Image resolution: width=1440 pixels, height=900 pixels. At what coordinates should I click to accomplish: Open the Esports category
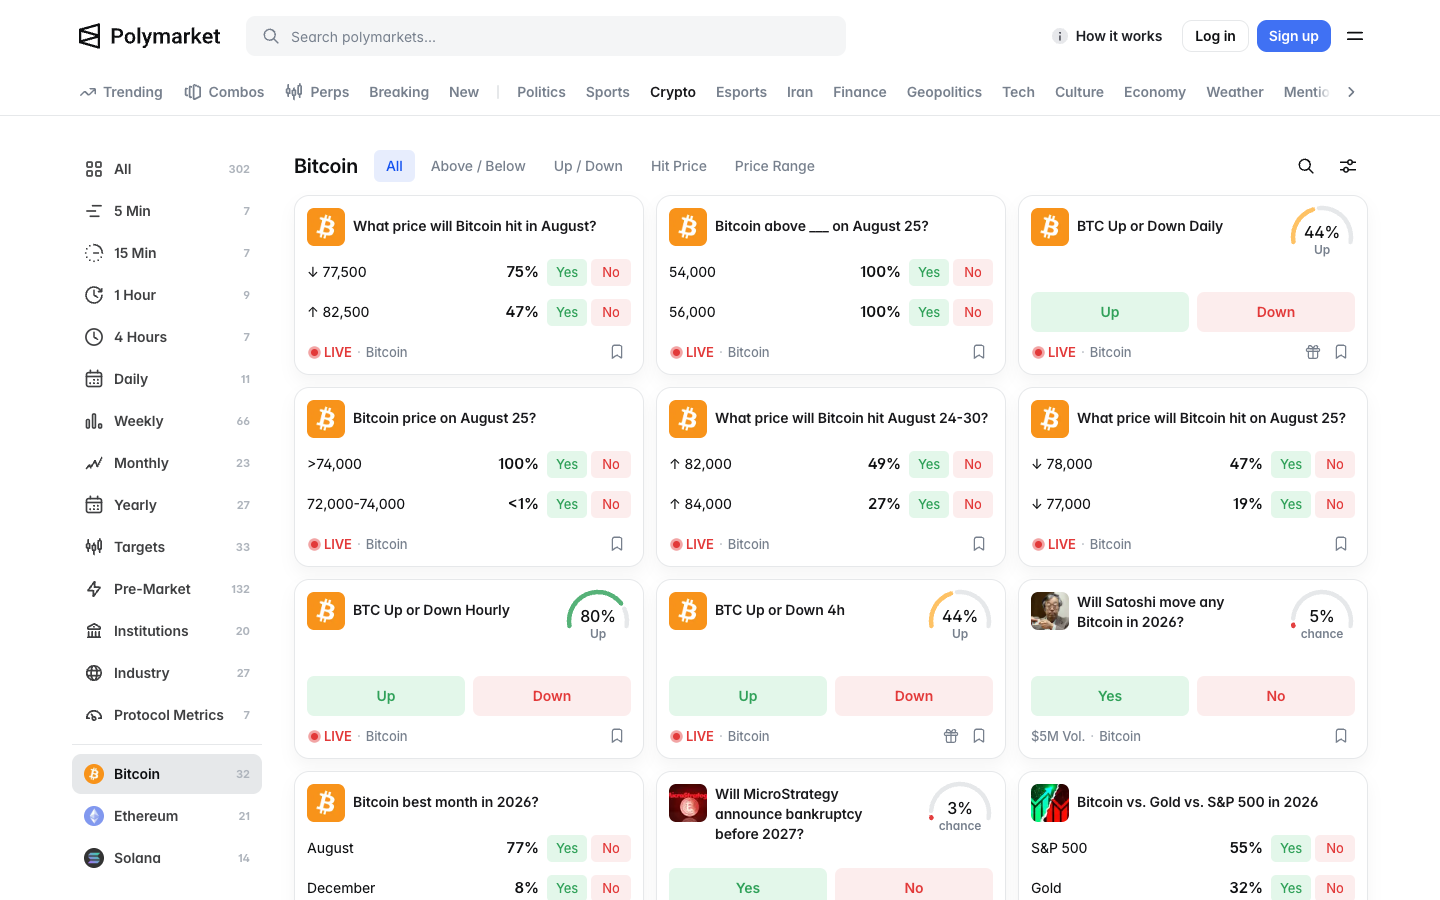click(x=741, y=92)
